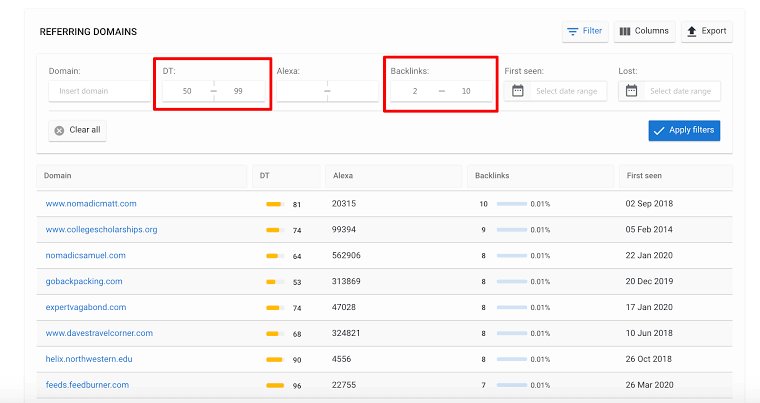Open expertvagabond.com domain link

point(85,308)
